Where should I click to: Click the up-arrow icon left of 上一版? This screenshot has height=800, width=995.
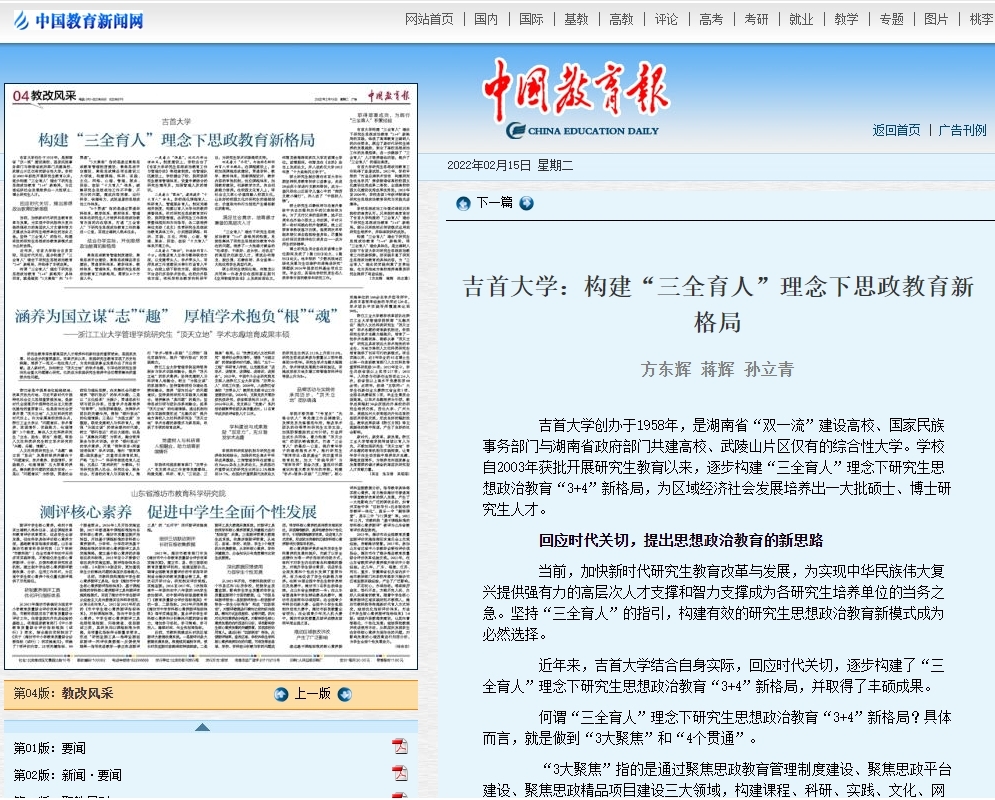(x=281, y=694)
